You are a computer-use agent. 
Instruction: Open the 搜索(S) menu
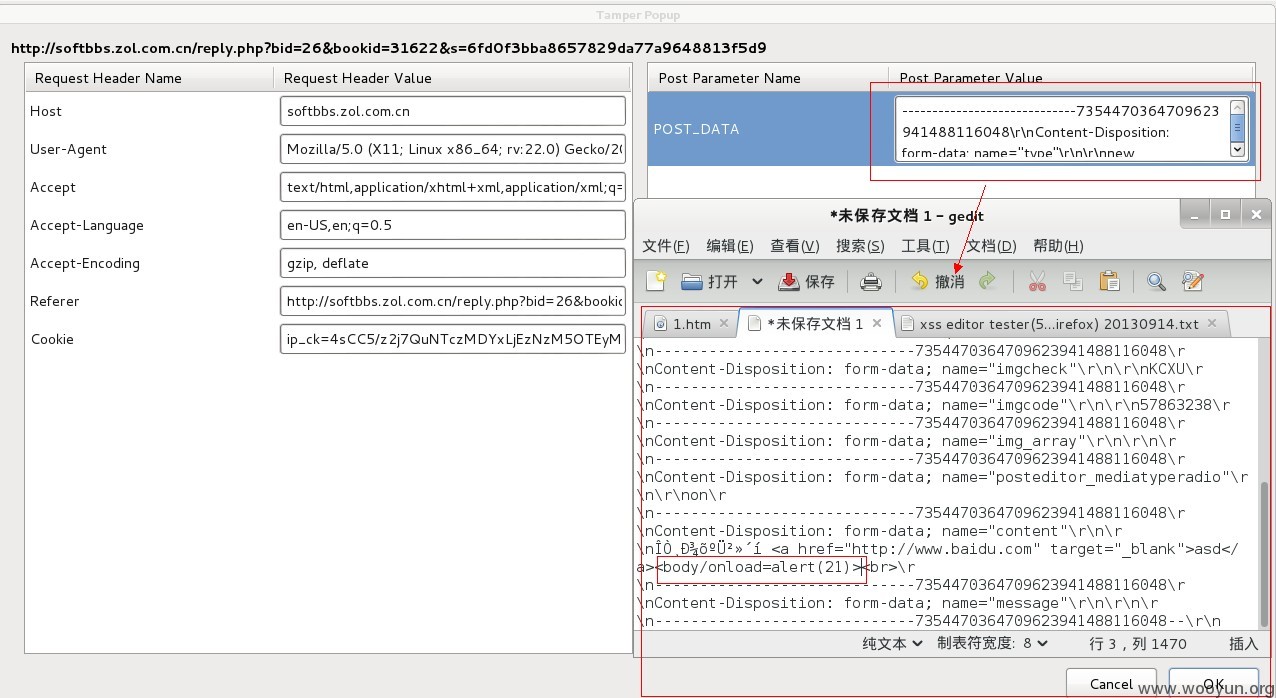point(860,246)
